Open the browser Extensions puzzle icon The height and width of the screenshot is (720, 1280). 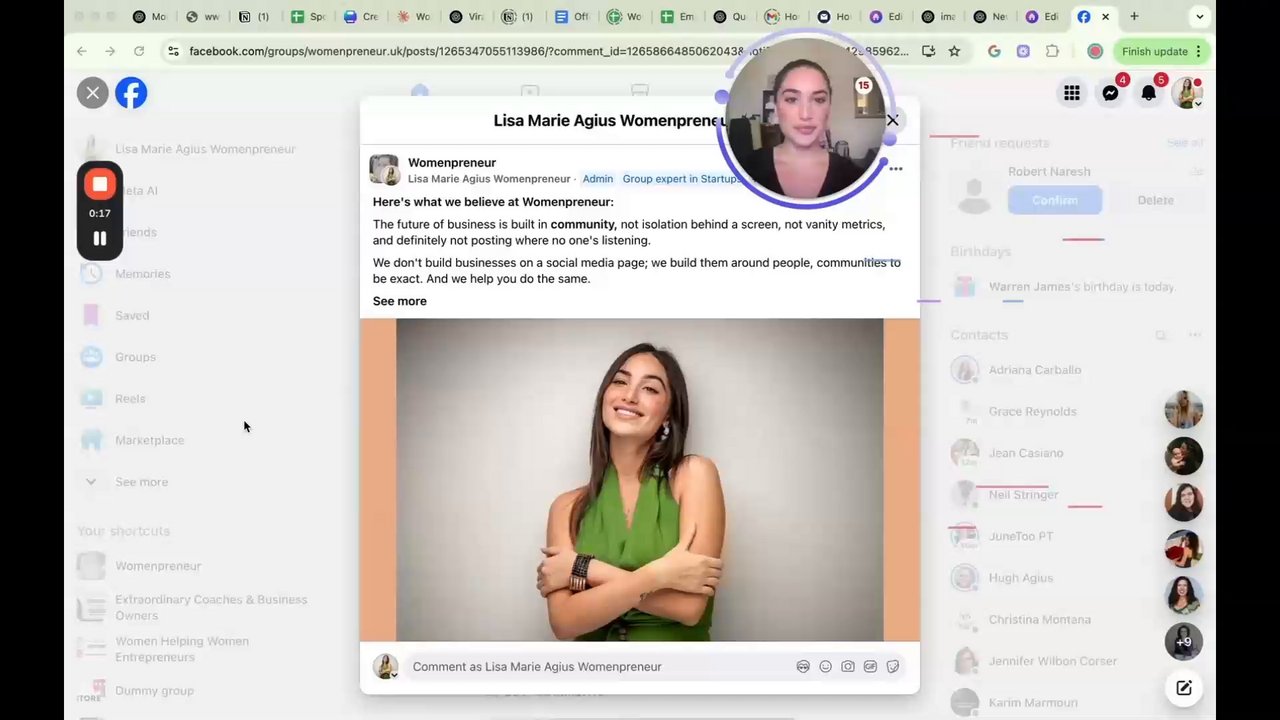coord(1052,51)
